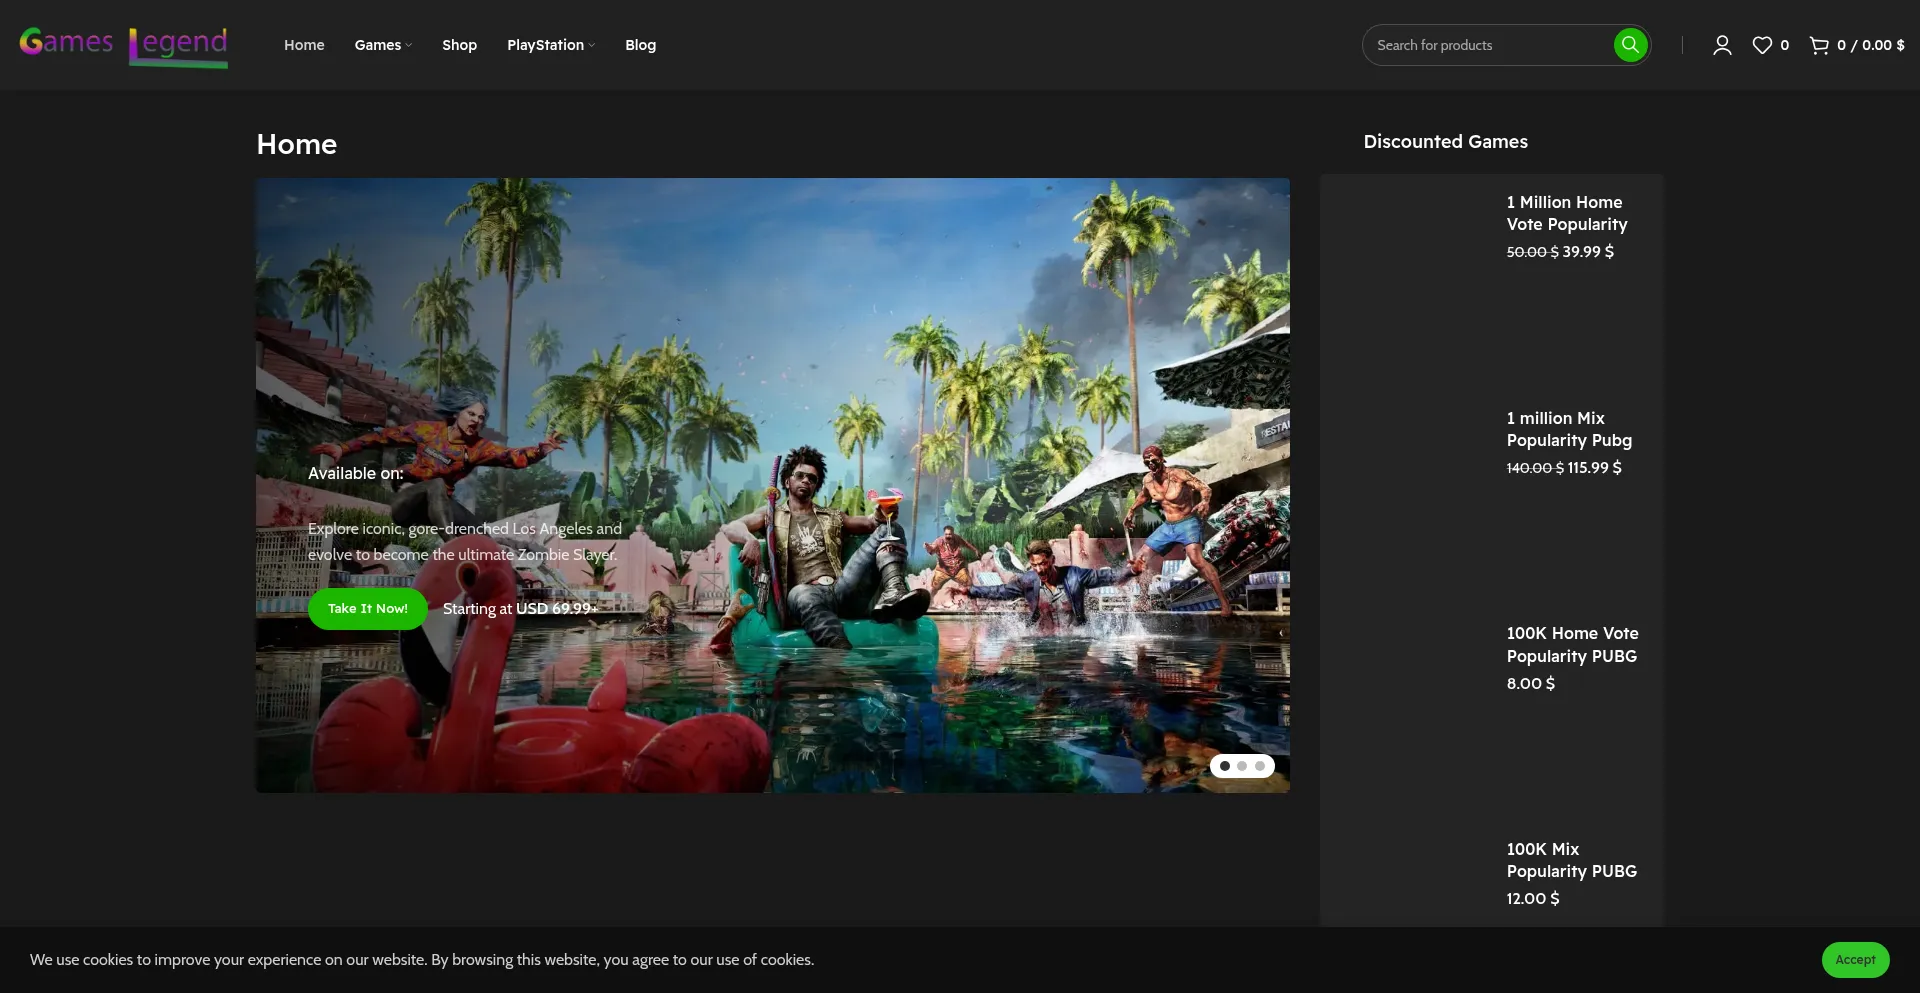Go to the Home menu item
The width and height of the screenshot is (1920, 993).
click(x=304, y=45)
